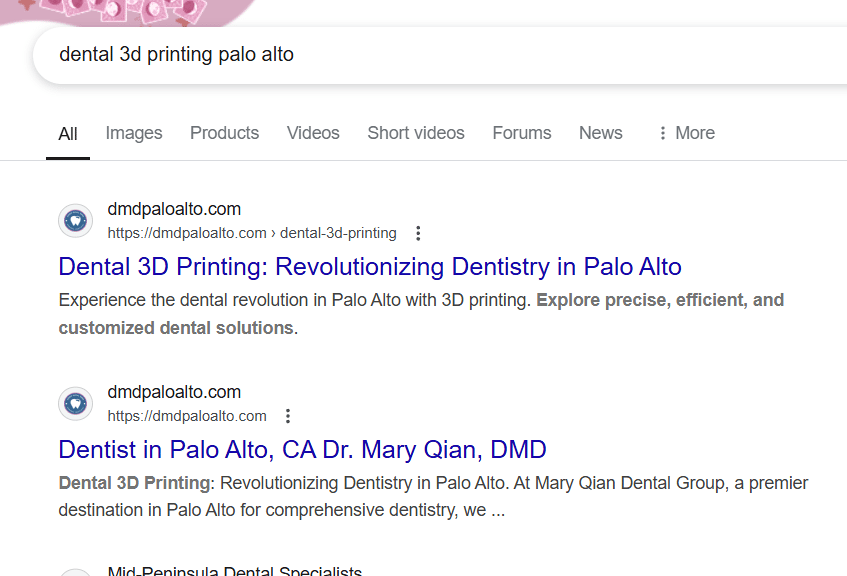This screenshot has width=847, height=576.
Task: Click the second result's https://dmdpaloalto.com URL
Action: tap(187, 416)
